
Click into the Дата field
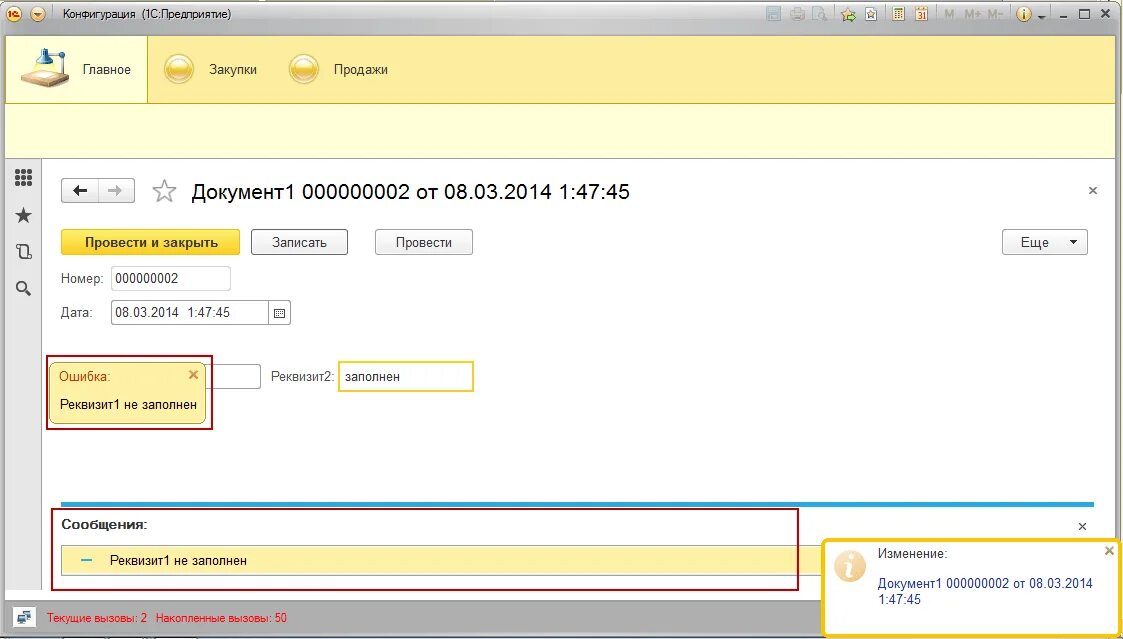190,312
